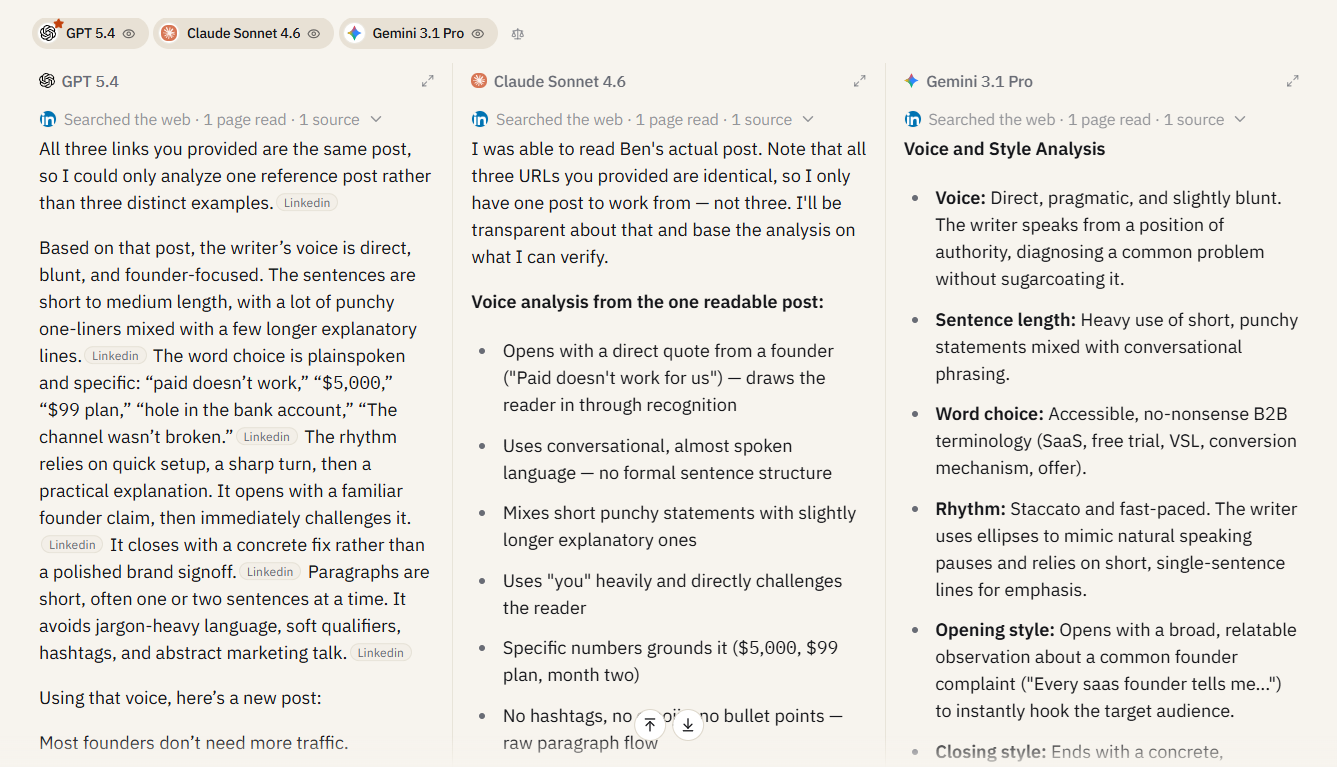This screenshot has width=1337, height=767.
Task: Toggle the eye icon on the GPT 5.4 chip
Action: pos(129,33)
